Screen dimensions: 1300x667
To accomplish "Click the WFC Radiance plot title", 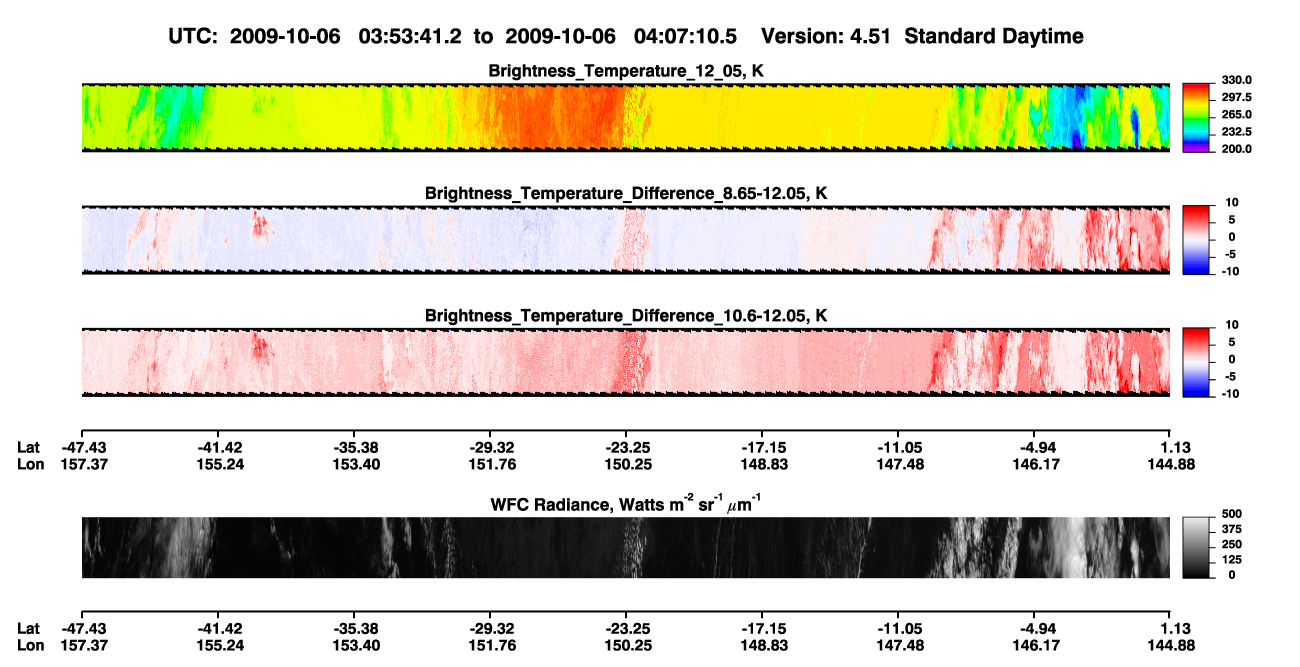I will click(626, 503).
